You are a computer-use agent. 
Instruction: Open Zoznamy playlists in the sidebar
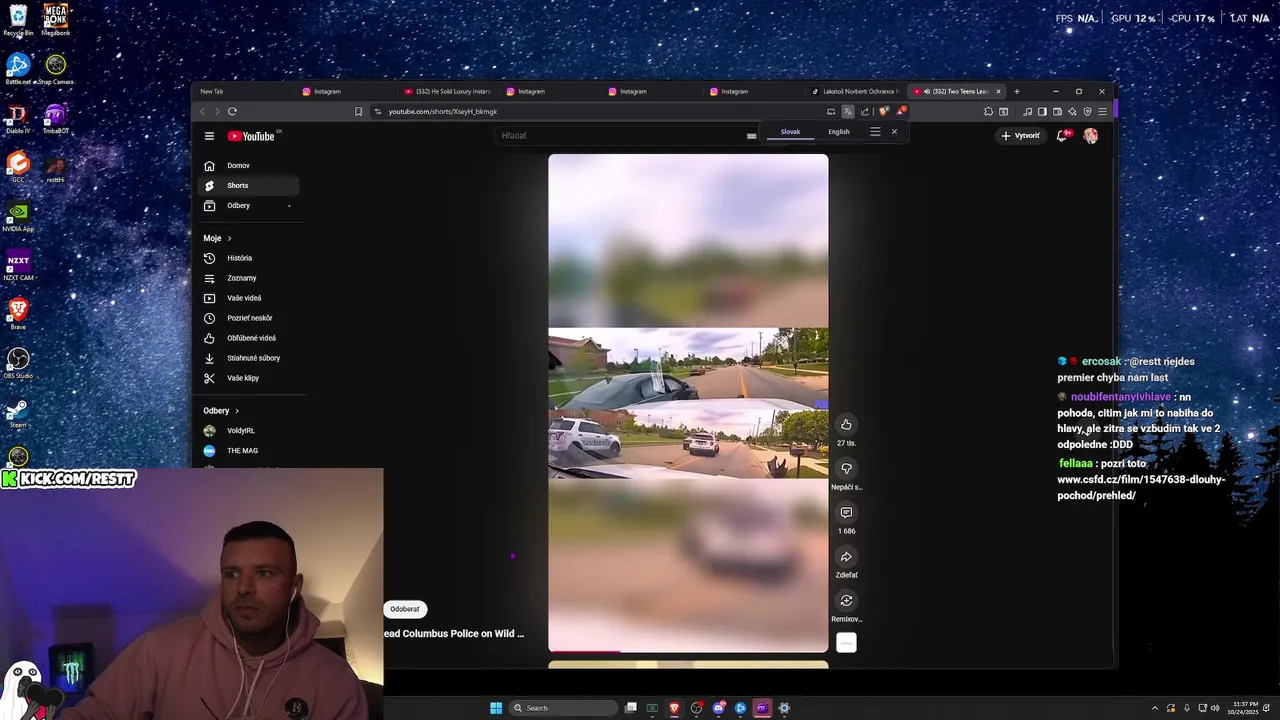249,278
